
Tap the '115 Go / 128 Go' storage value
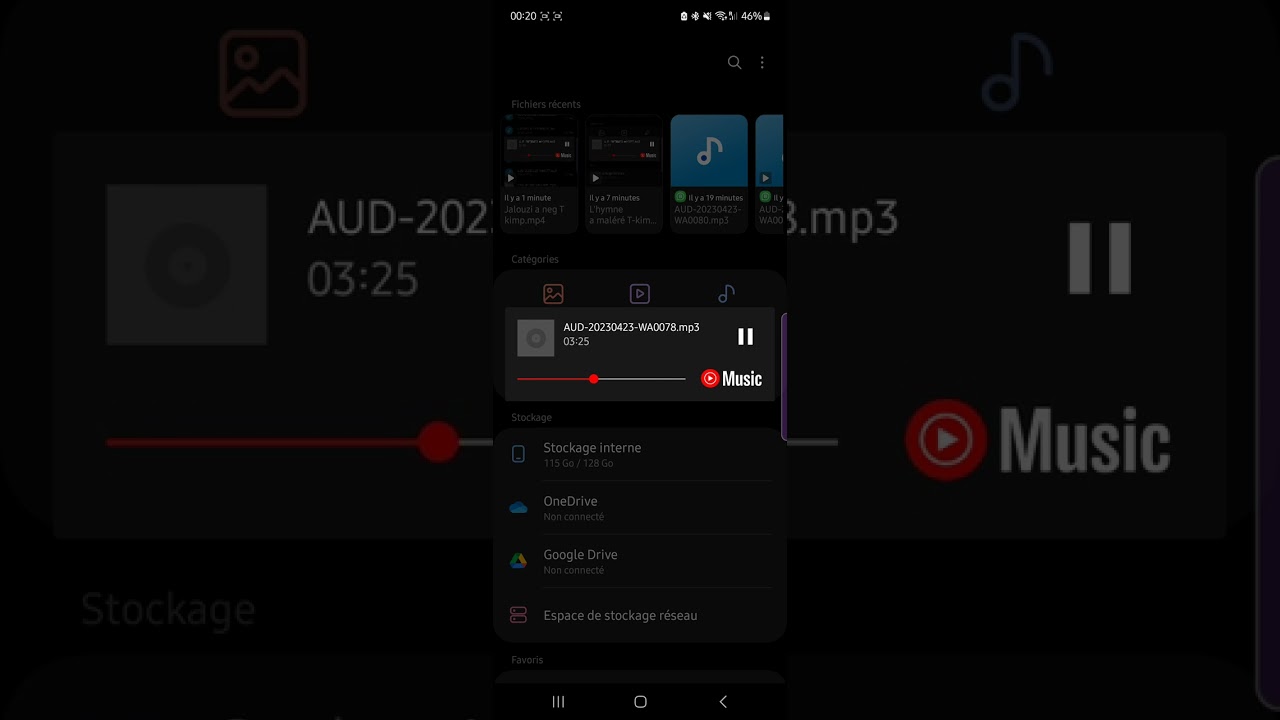[x=578, y=464]
